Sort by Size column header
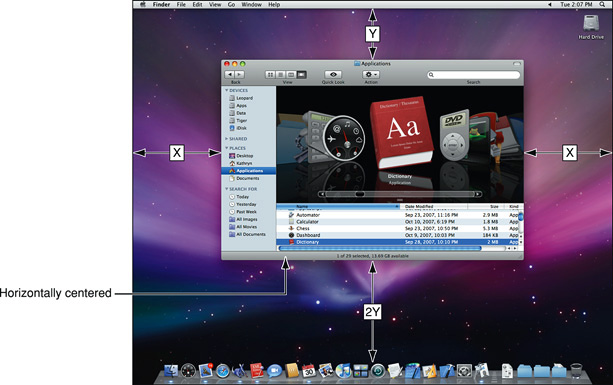 [x=486, y=206]
